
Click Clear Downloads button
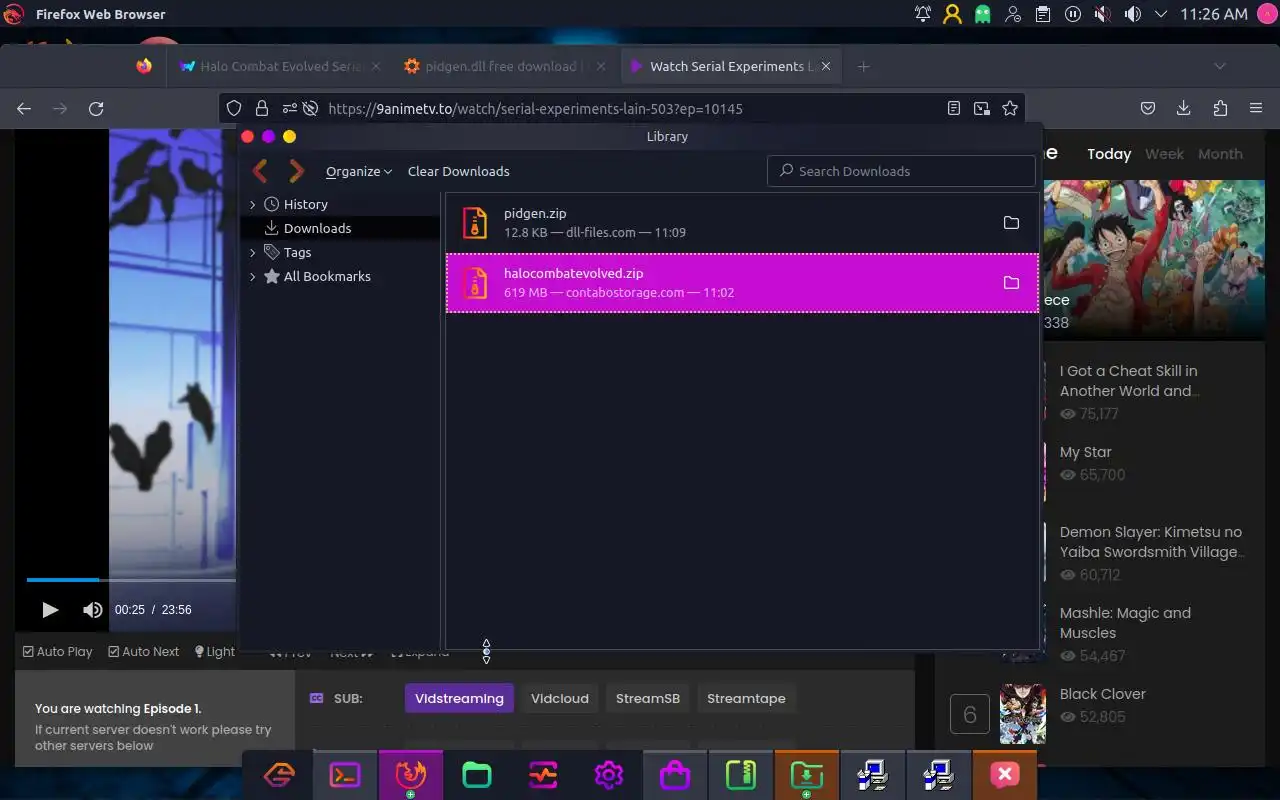click(458, 171)
